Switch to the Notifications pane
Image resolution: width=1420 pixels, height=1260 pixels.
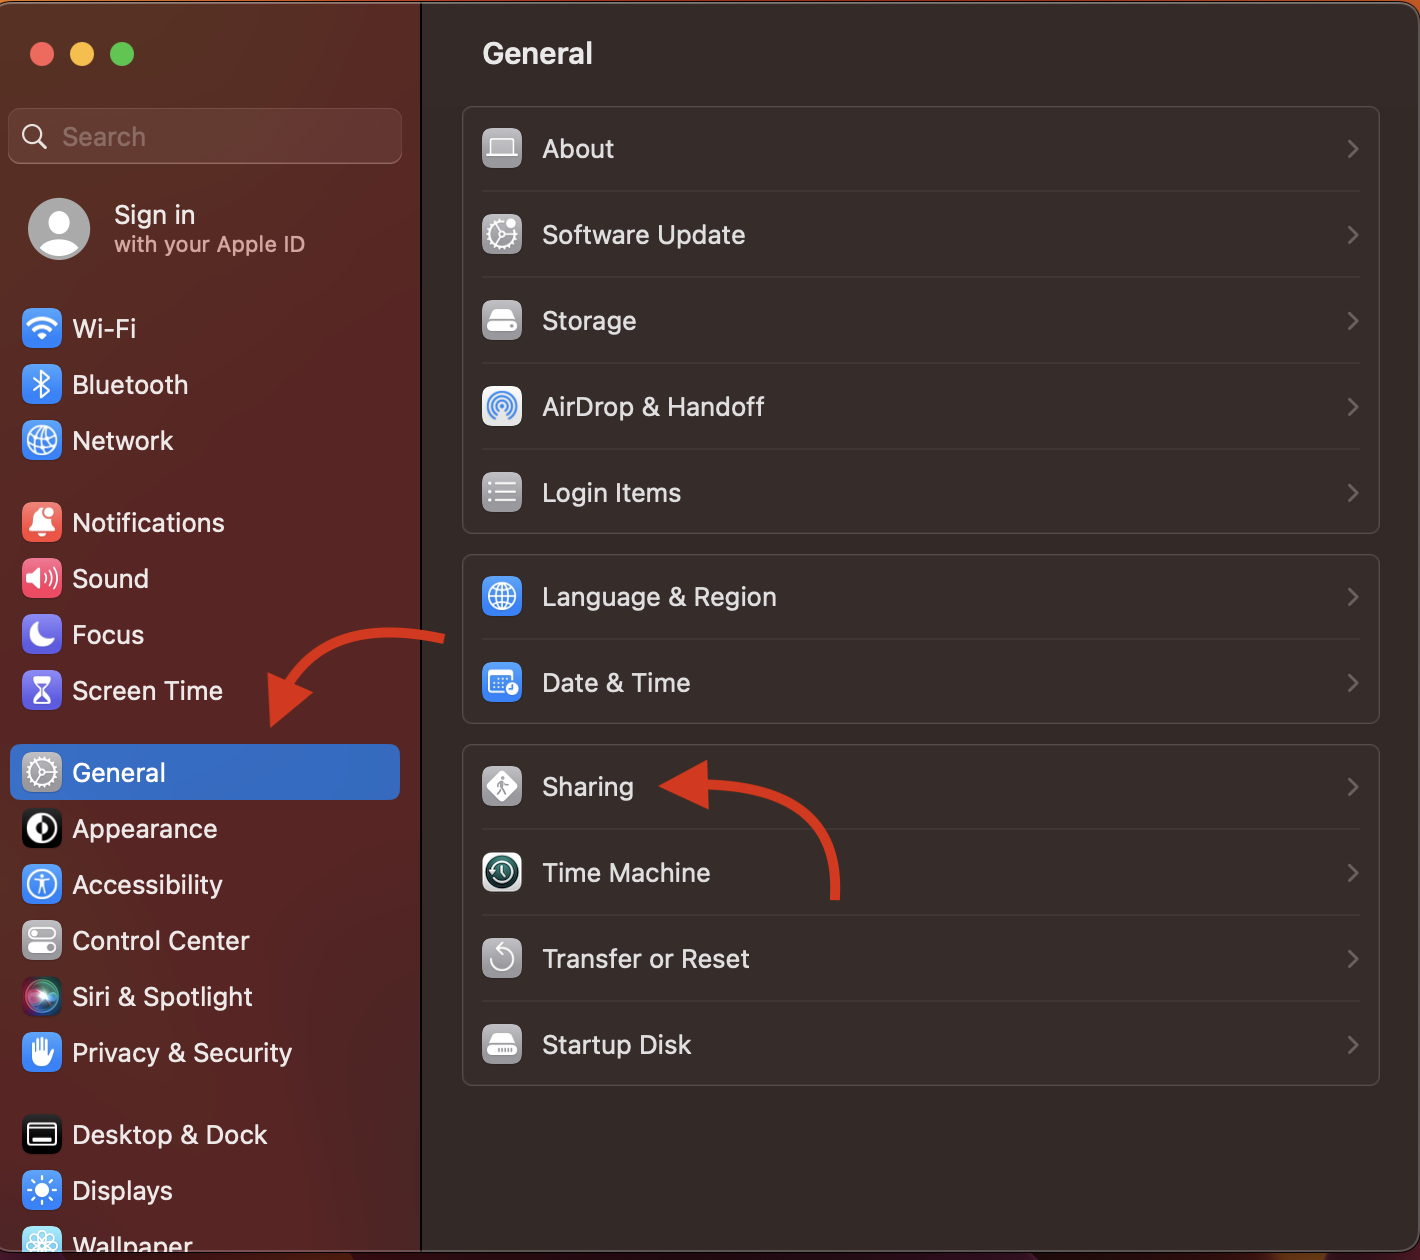coord(148,523)
